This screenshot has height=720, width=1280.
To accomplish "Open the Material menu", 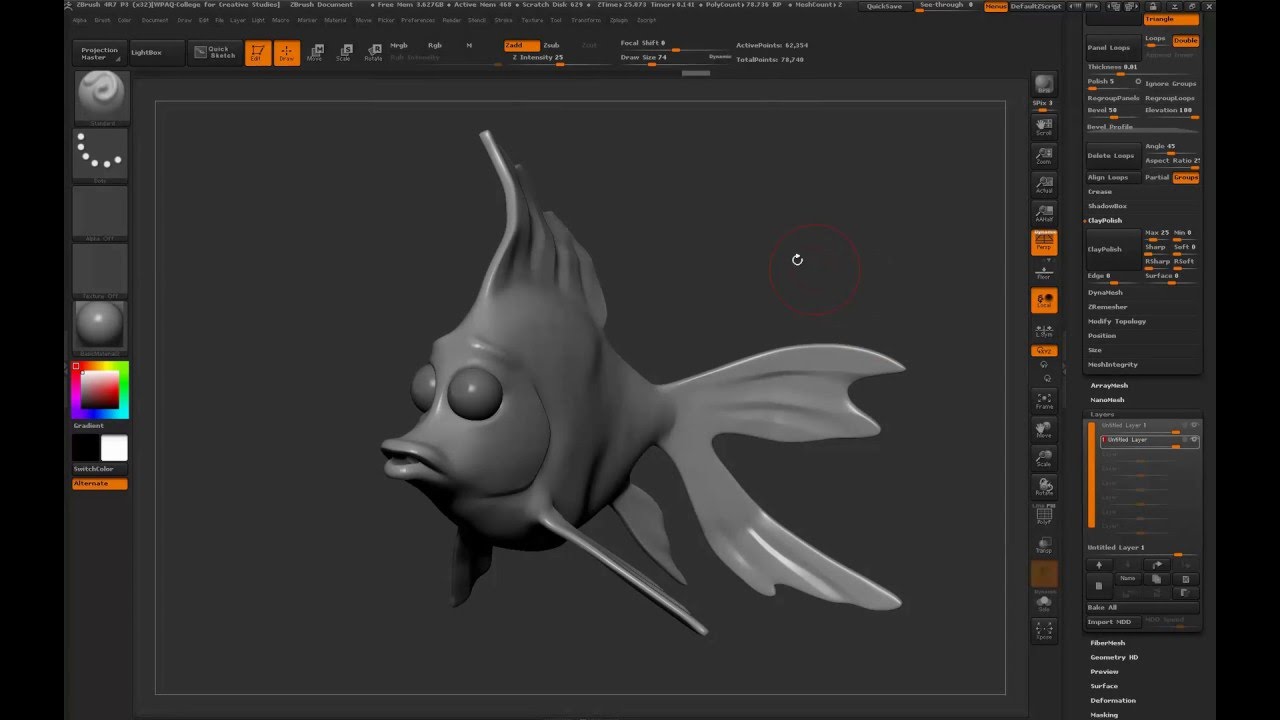I will (x=335, y=20).
